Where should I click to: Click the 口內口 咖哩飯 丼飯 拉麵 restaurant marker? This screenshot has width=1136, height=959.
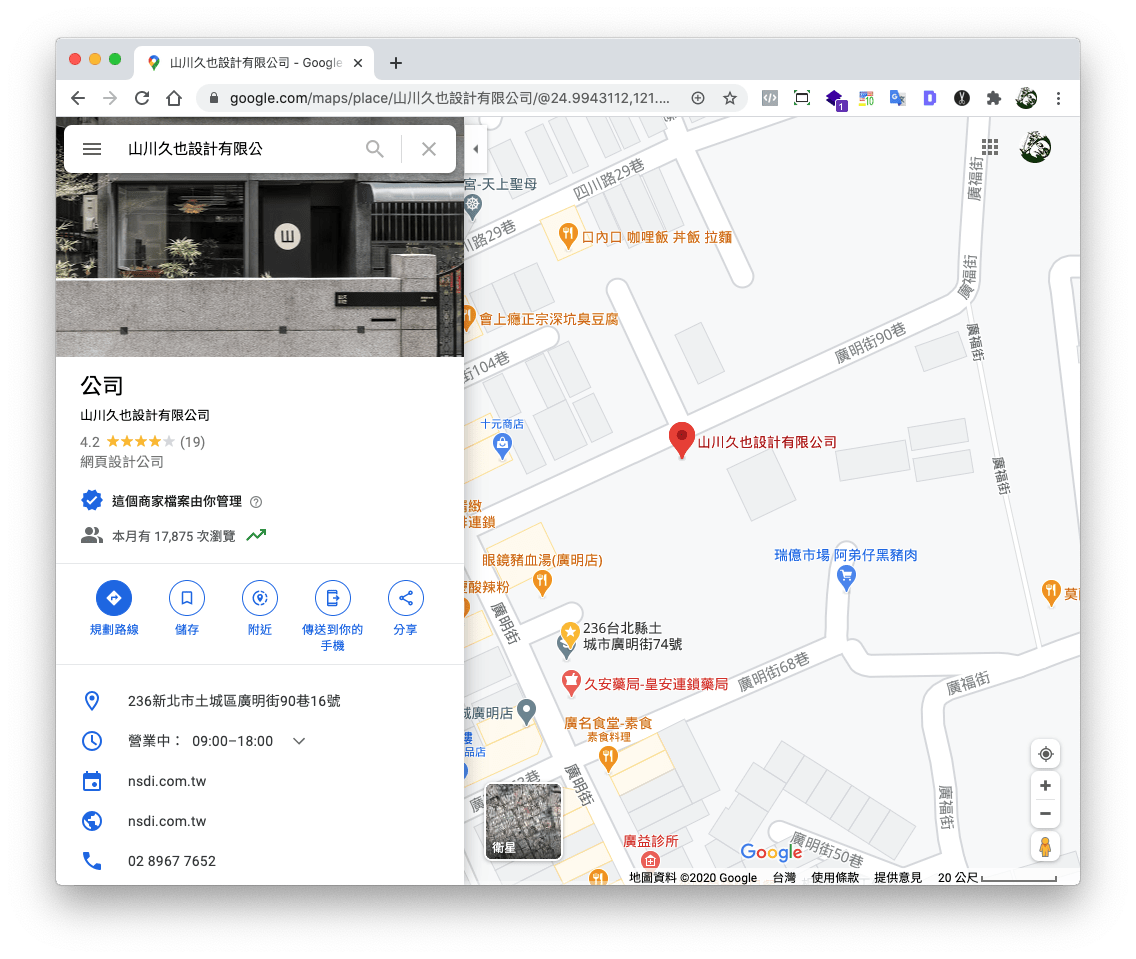568,235
